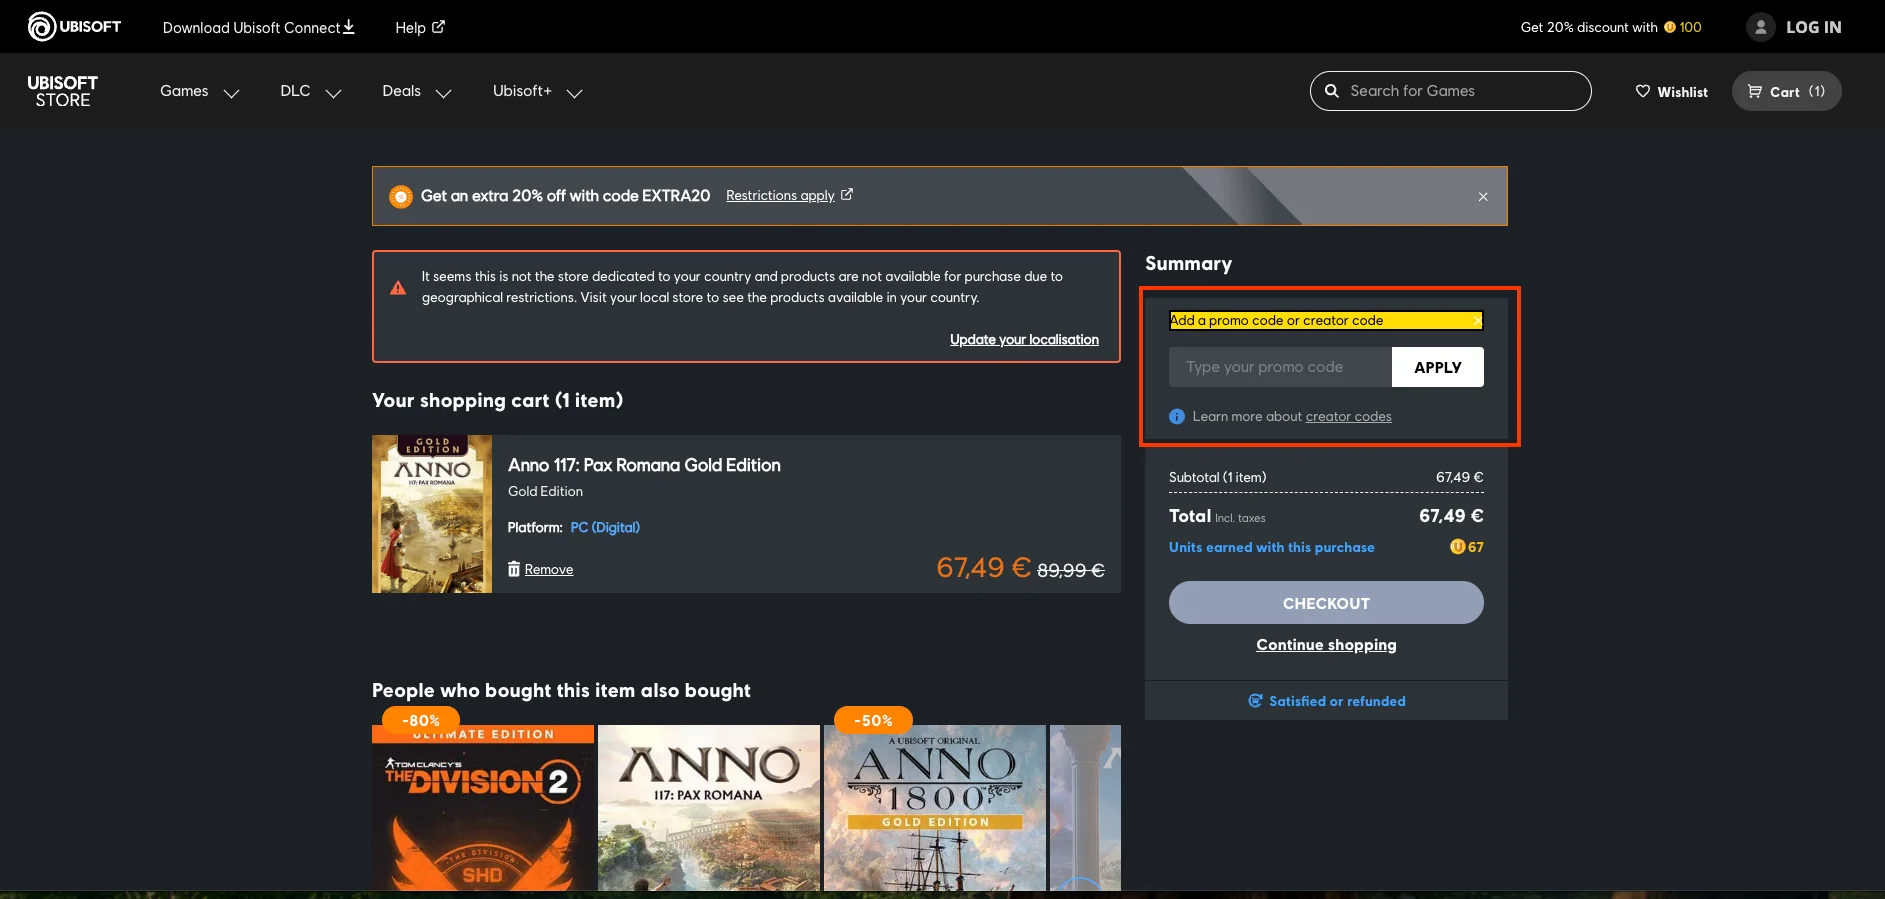This screenshot has height=899, width=1885.
Task: Click Get 20% discount with Units text
Action: click(x=1589, y=27)
